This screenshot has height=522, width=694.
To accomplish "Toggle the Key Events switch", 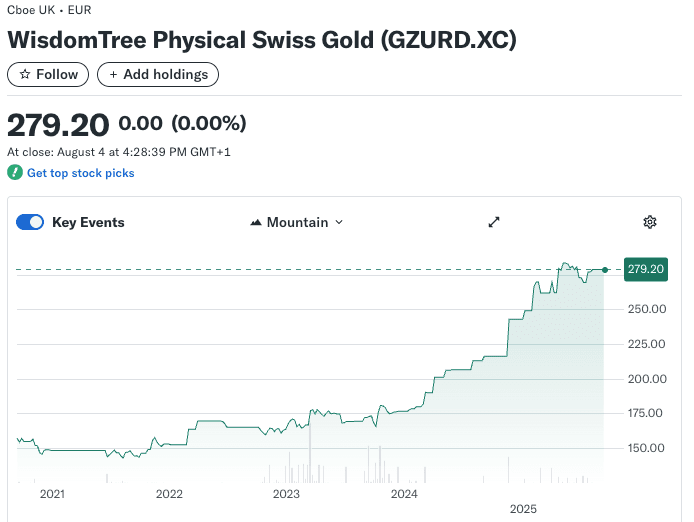I will tap(30, 222).
